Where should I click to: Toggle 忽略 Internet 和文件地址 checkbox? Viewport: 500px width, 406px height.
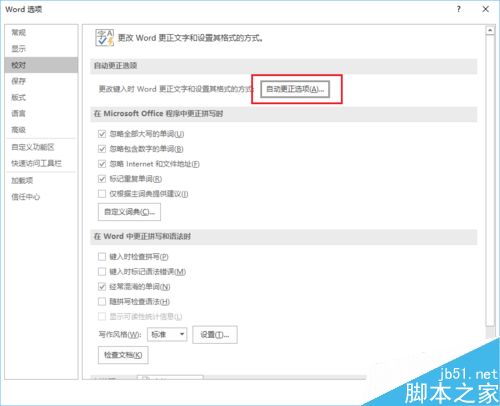click(102, 164)
